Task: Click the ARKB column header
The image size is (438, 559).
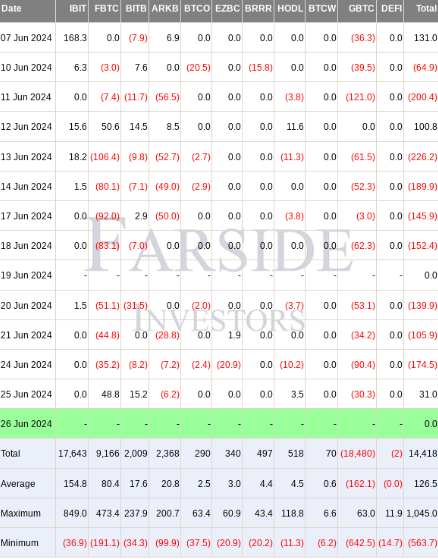Action: (x=165, y=9)
